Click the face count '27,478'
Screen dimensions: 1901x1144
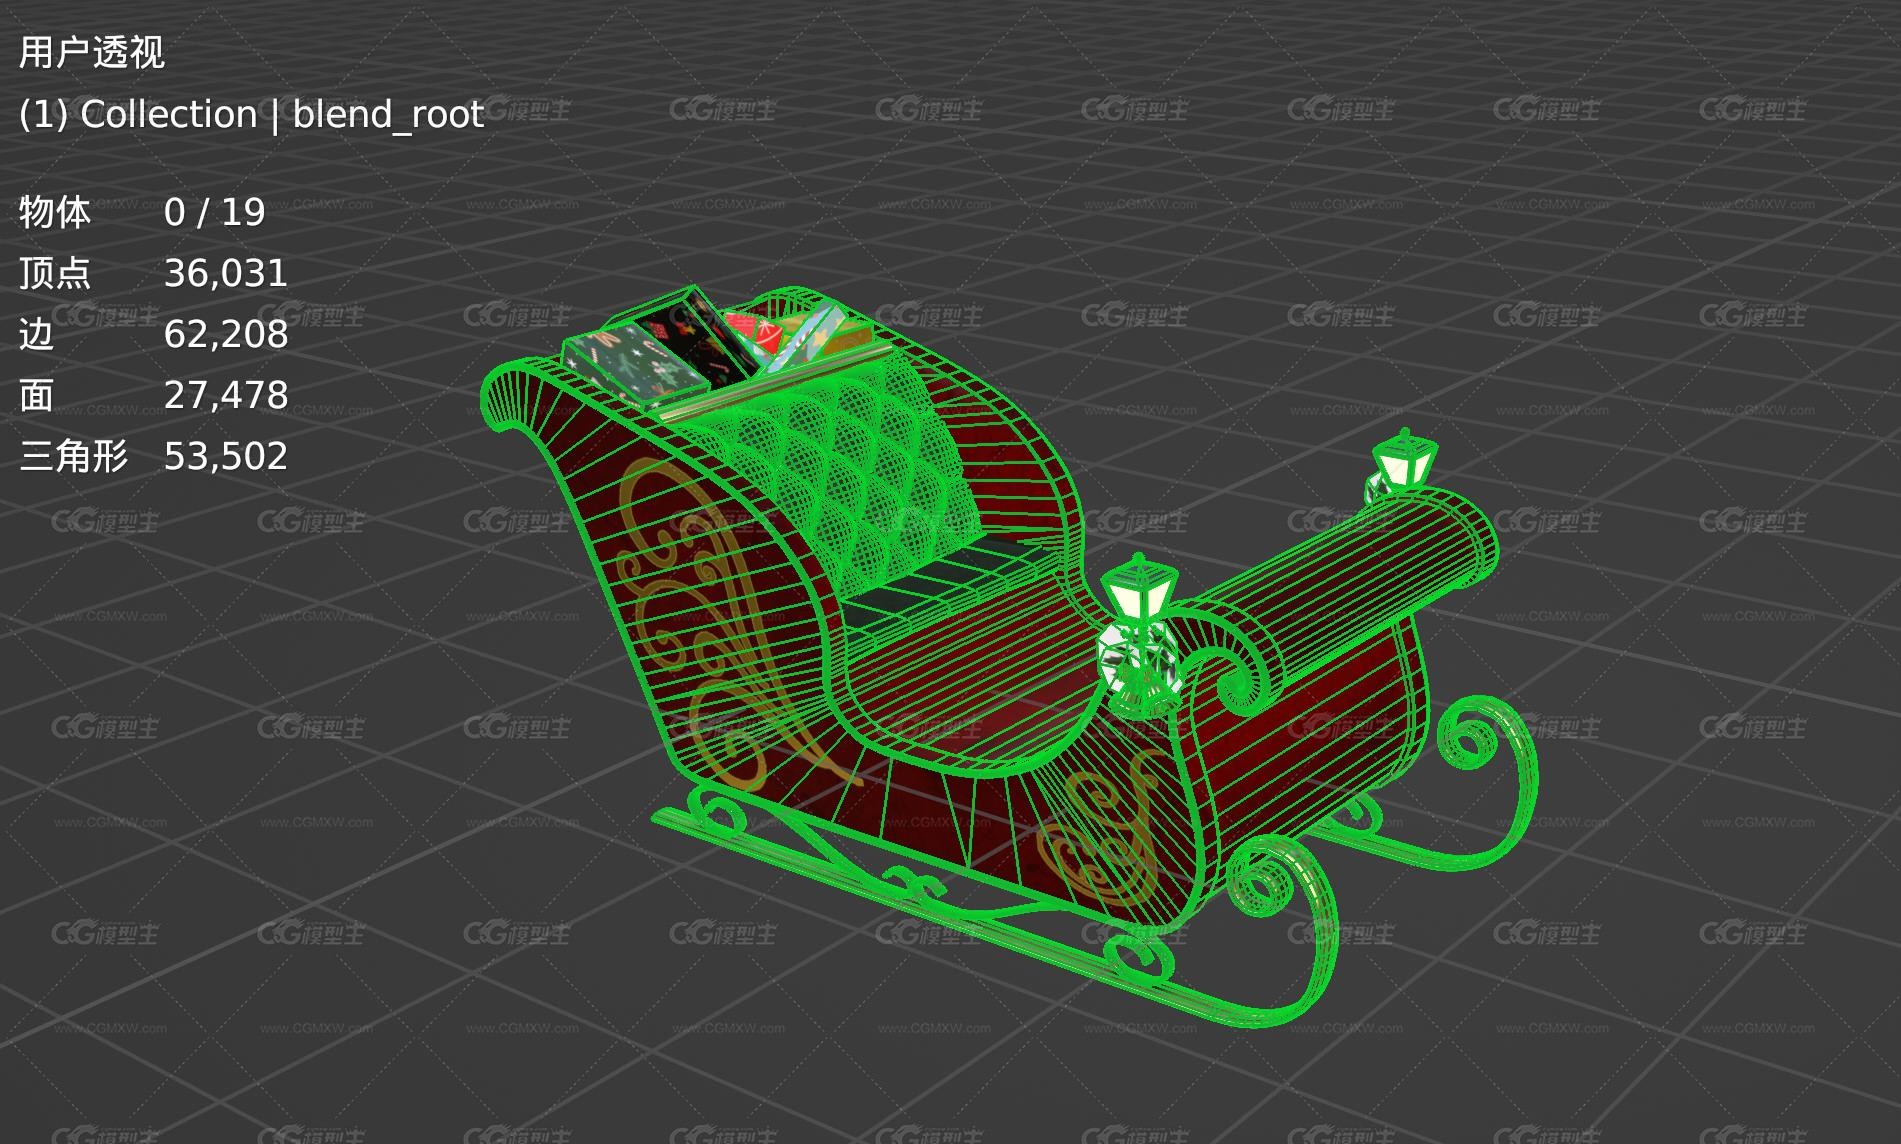(226, 395)
